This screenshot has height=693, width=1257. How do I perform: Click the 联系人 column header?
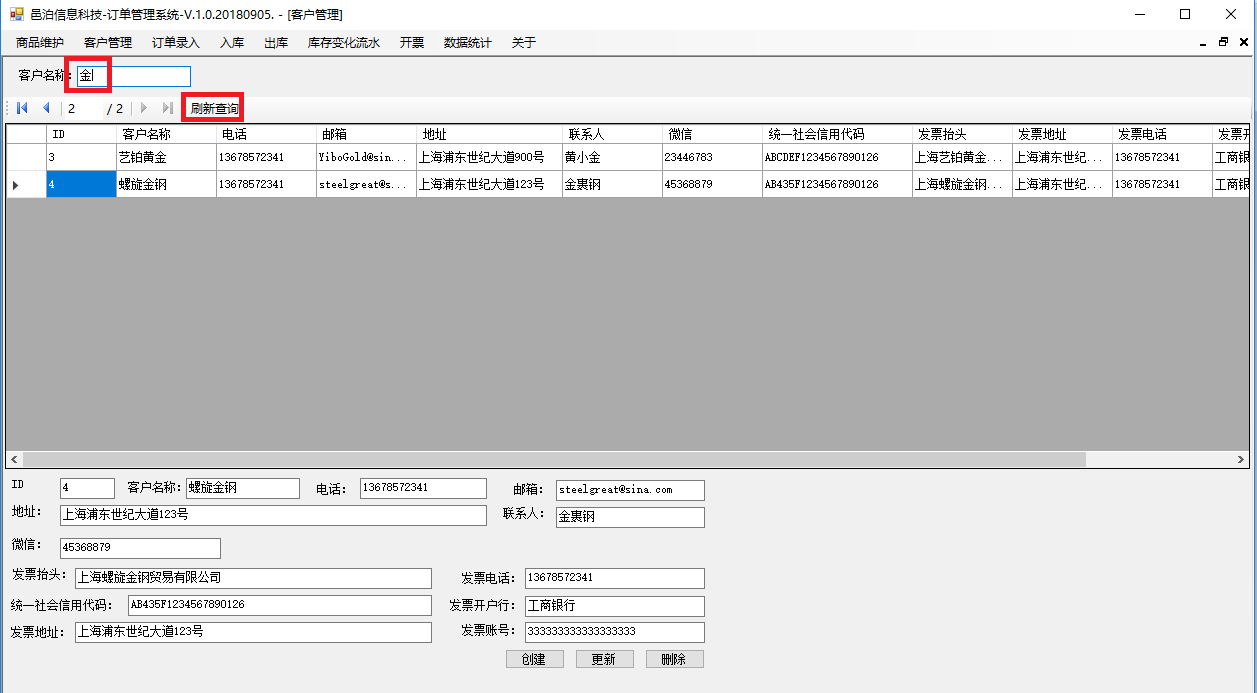[612, 134]
